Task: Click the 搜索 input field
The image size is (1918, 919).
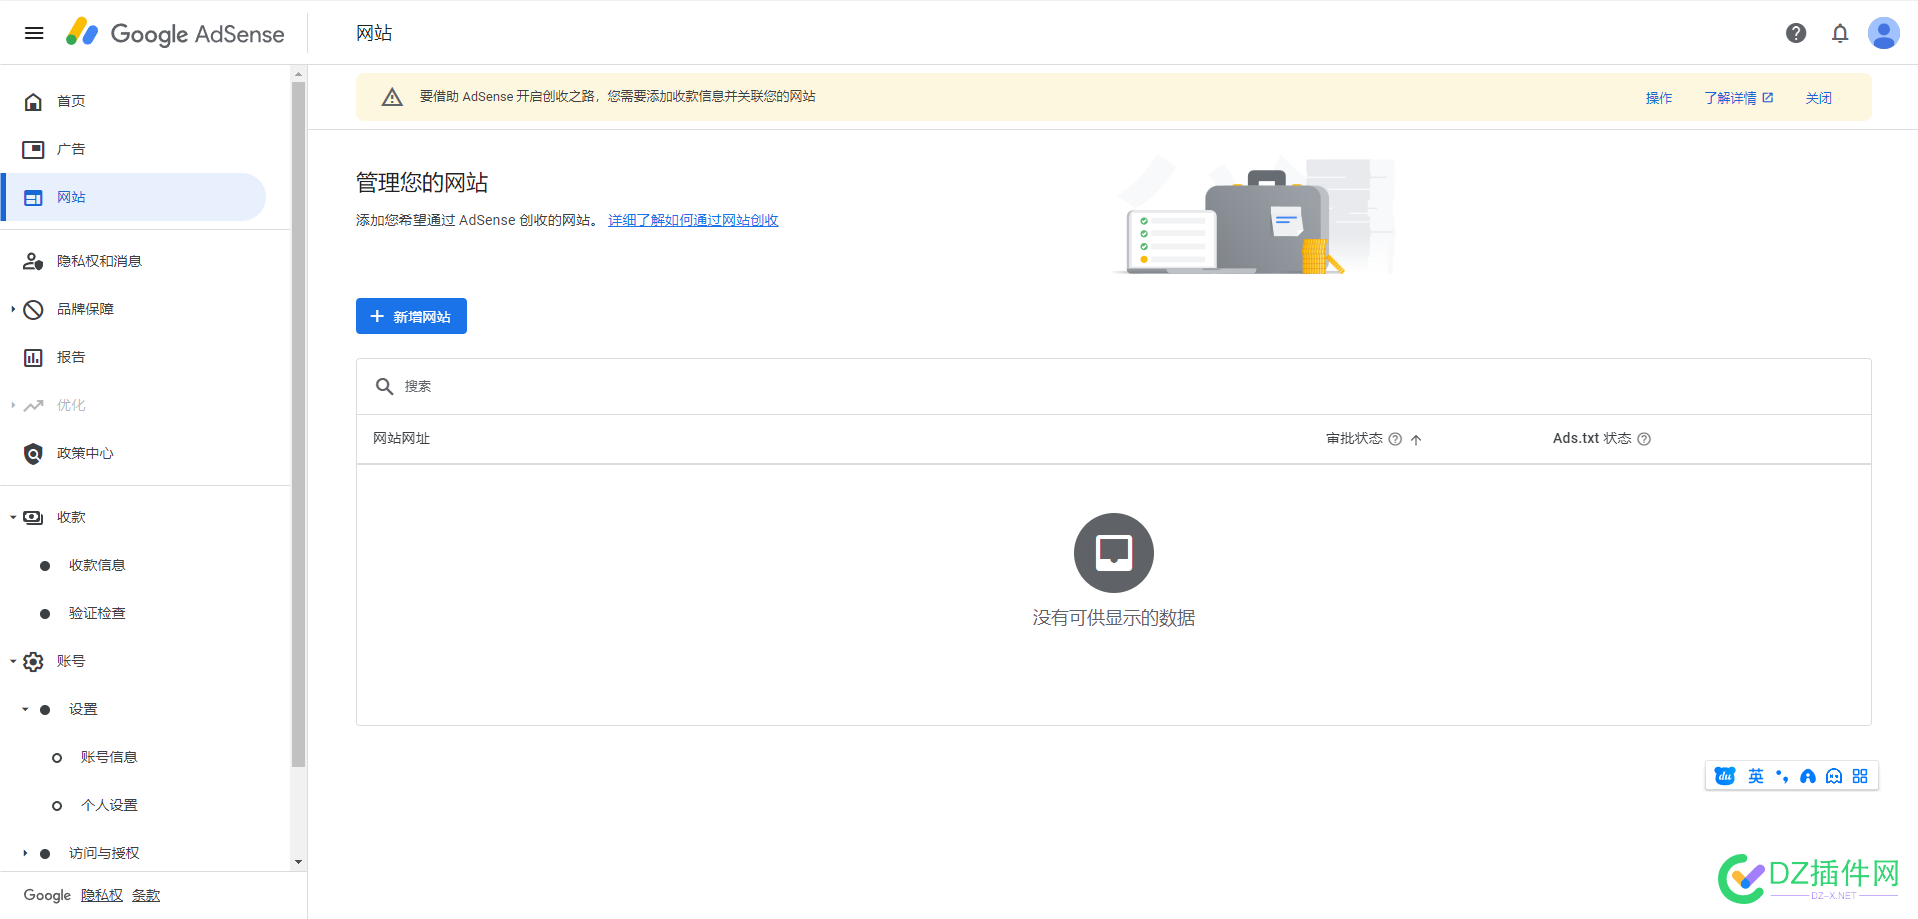Action: 1113,386
